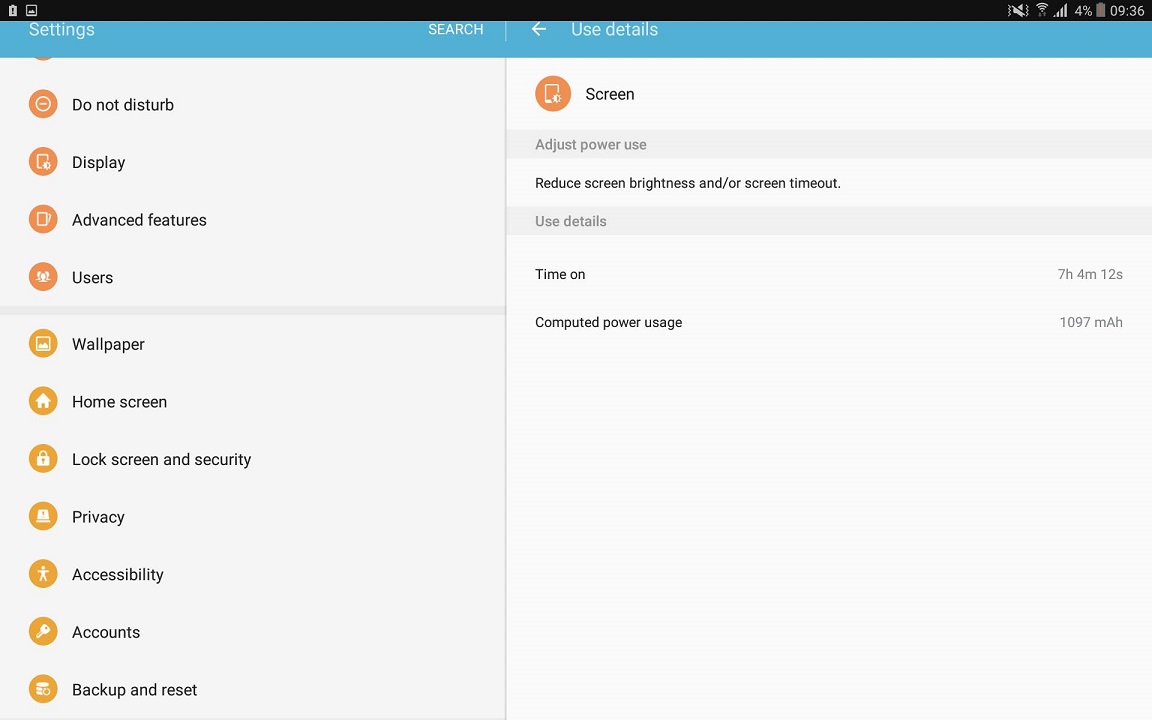This screenshot has width=1152, height=720.
Task: Tap the Do not disturb icon
Action: [43, 104]
